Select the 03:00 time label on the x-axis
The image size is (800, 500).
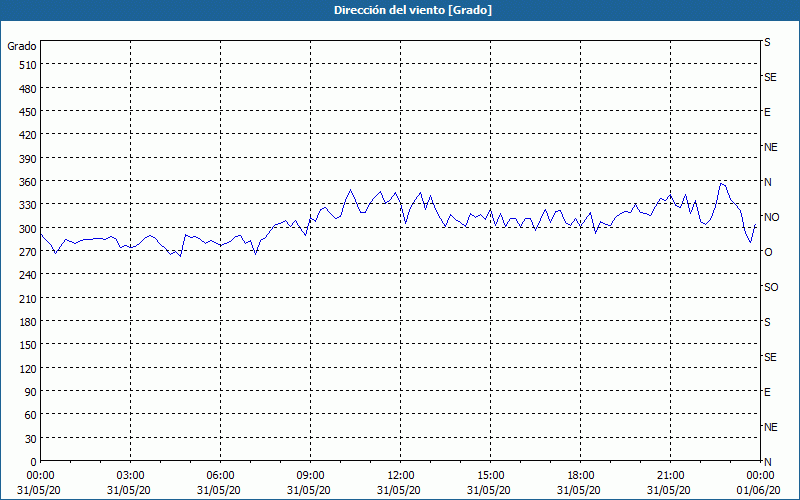130,475
